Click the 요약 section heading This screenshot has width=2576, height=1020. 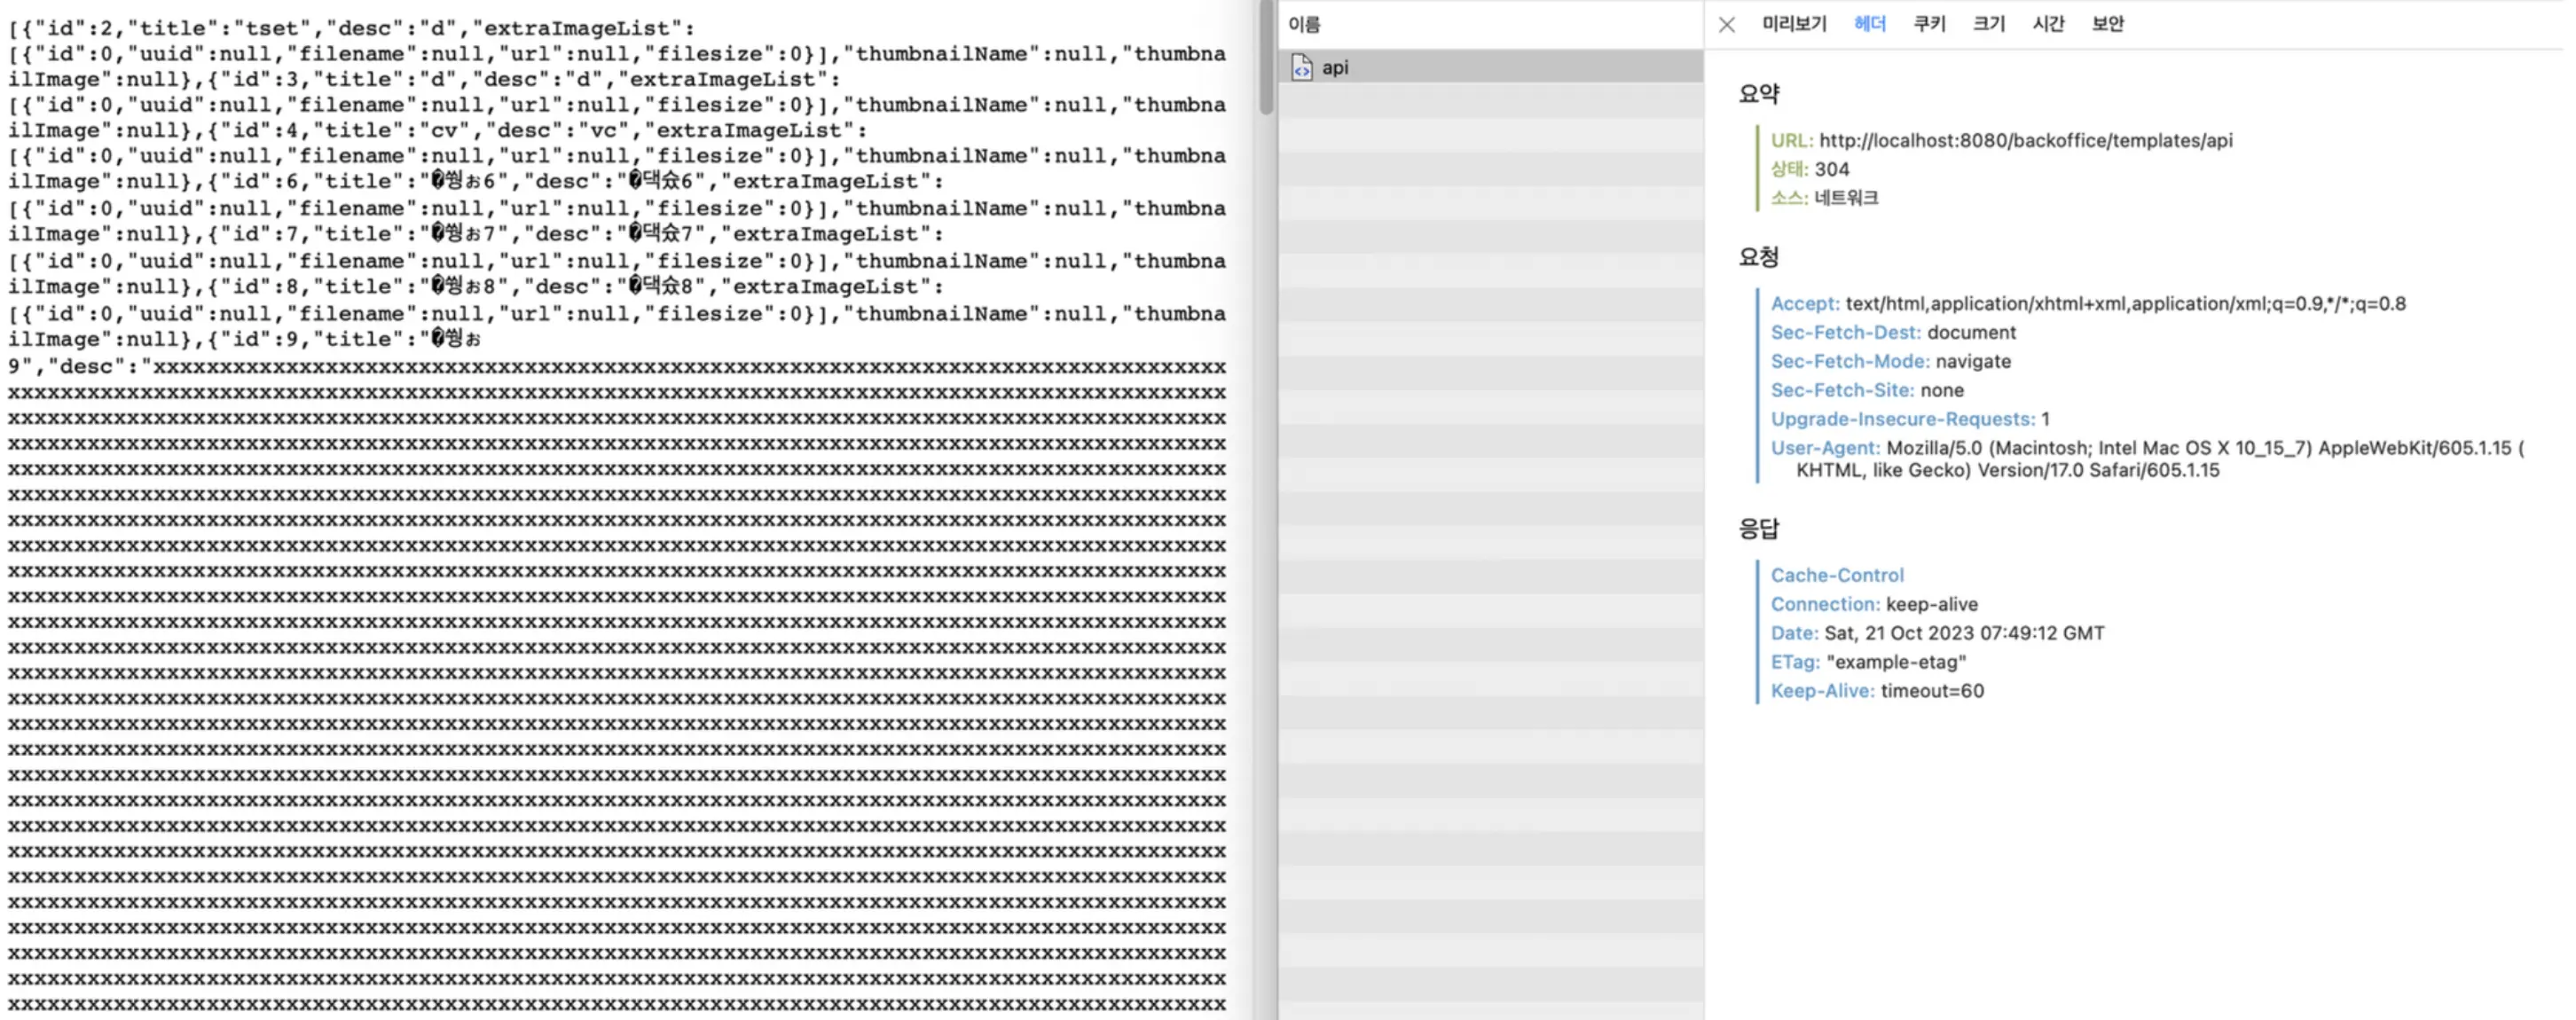tap(1758, 94)
